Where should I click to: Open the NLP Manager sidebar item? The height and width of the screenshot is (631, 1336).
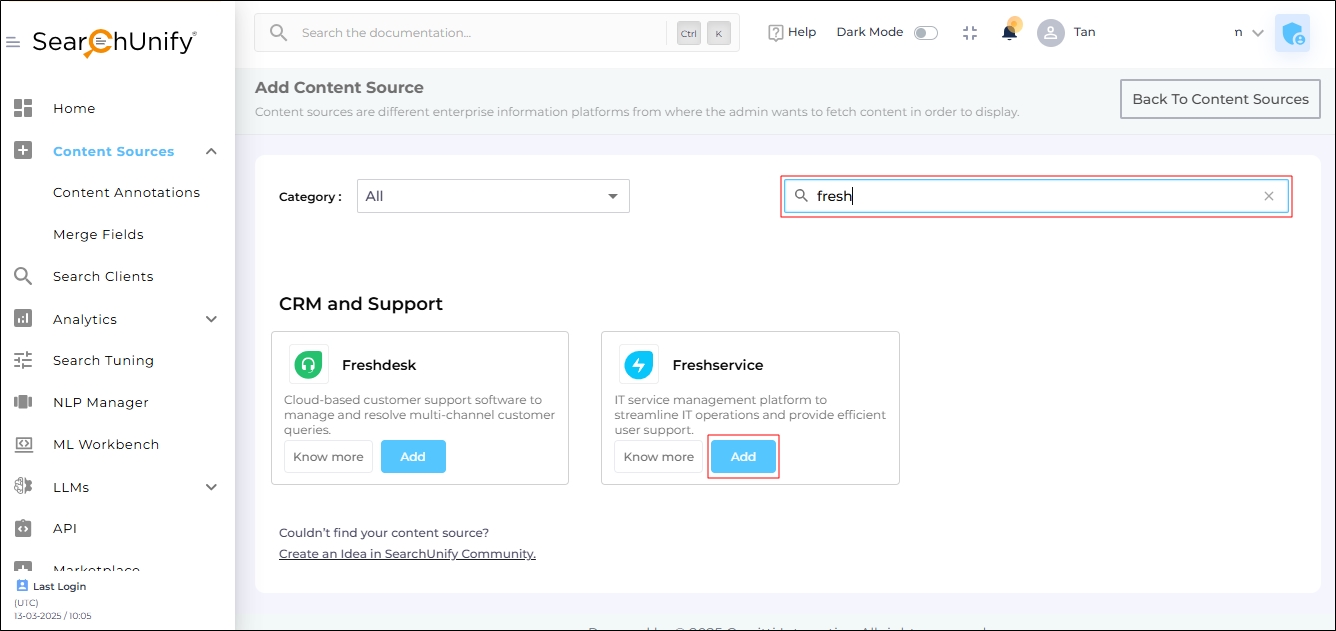point(100,402)
